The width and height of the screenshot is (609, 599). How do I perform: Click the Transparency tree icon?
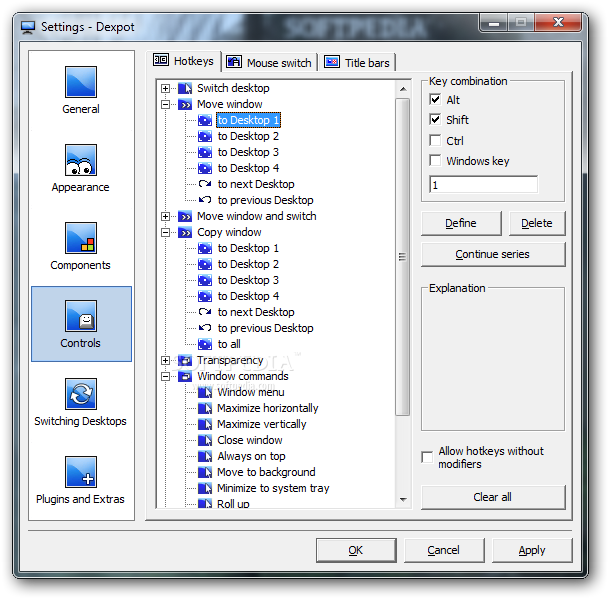tap(185, 360)
